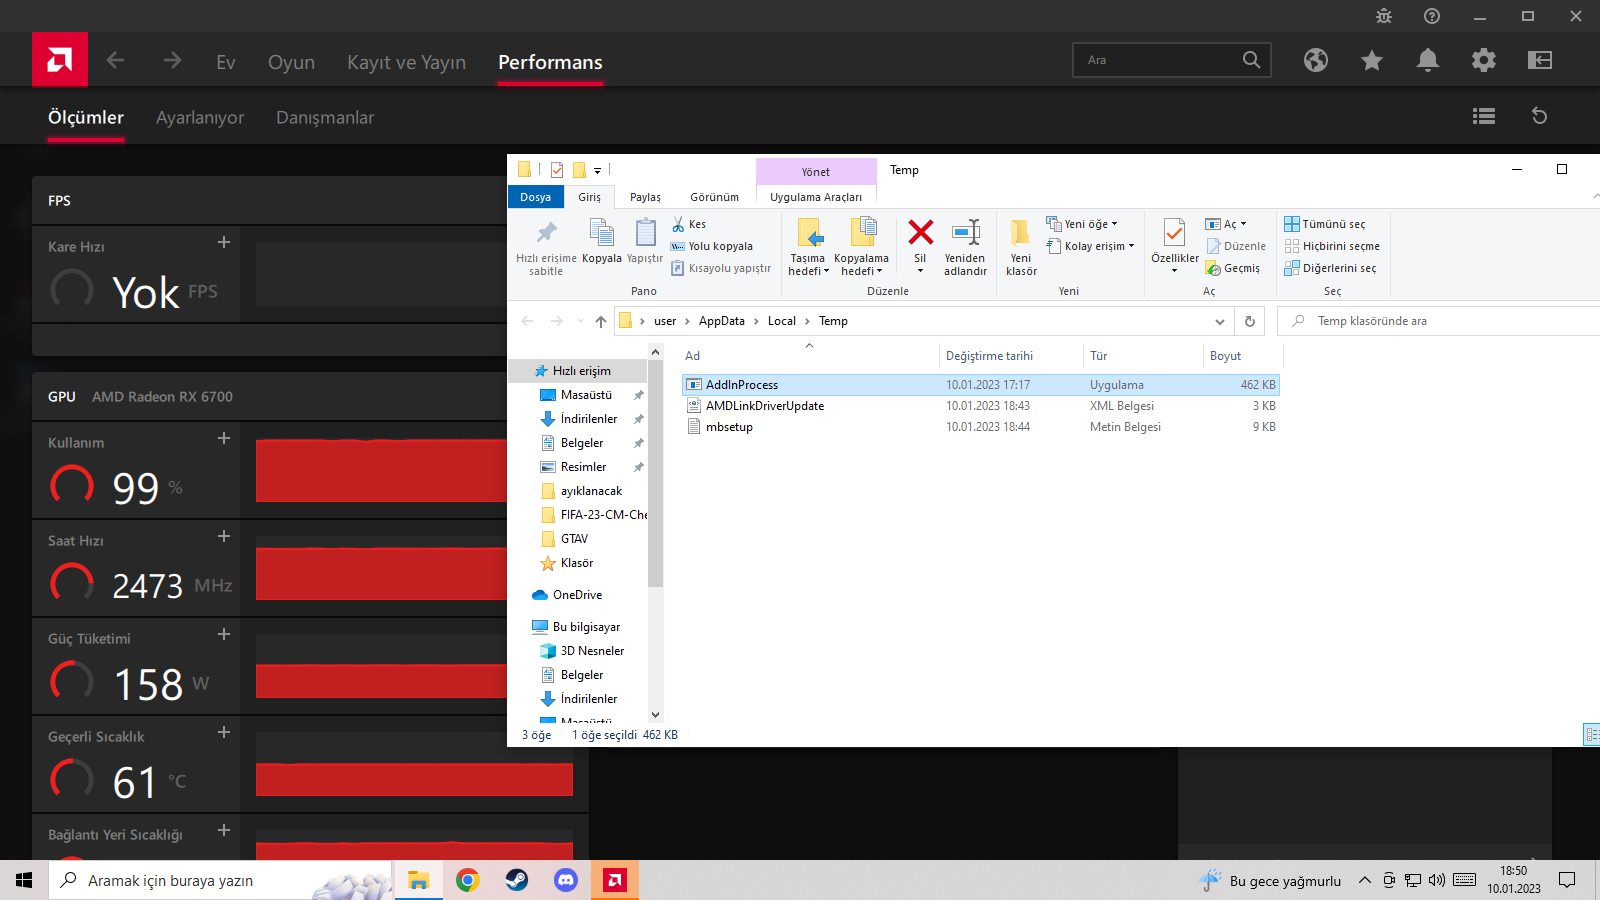Open the Danışmanlar sub-tab

(325, 117)
